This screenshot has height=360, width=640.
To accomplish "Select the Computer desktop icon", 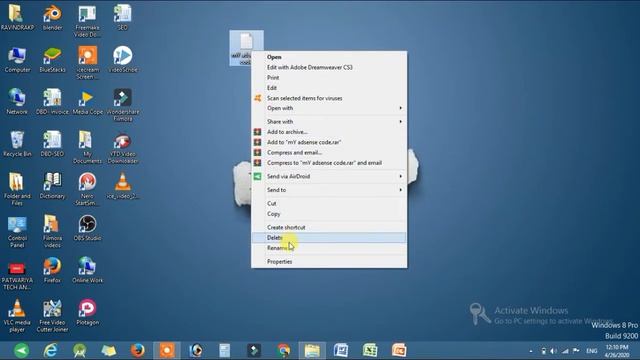I will 17,60.
